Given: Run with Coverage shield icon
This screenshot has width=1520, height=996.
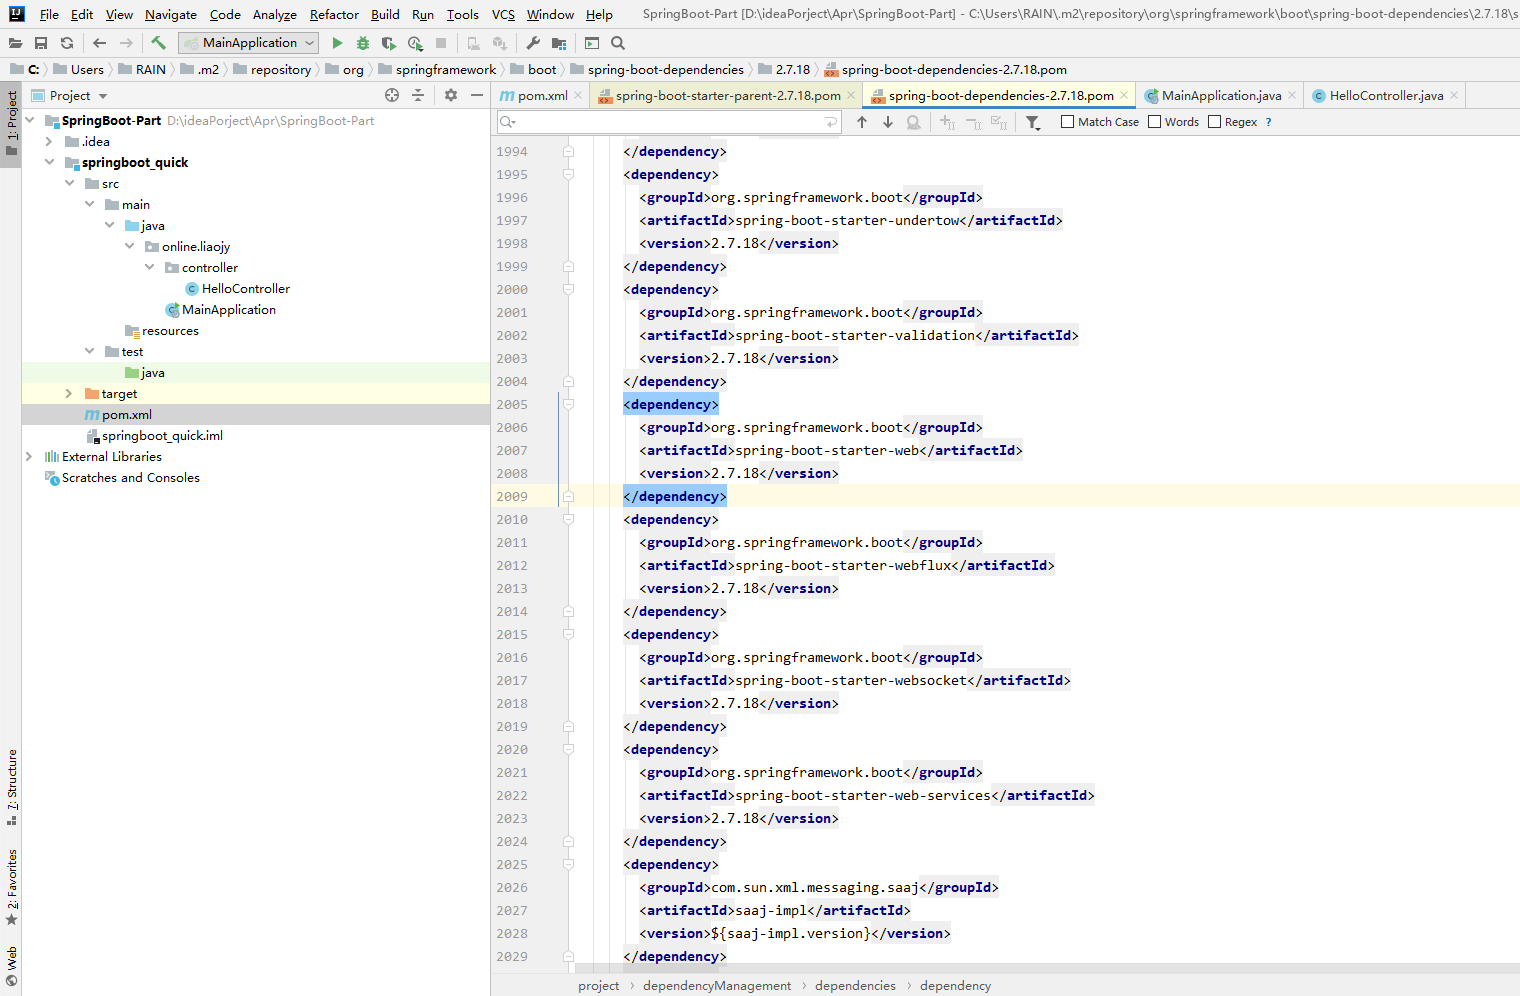Looking at the screenshot, I should [389, 43].
